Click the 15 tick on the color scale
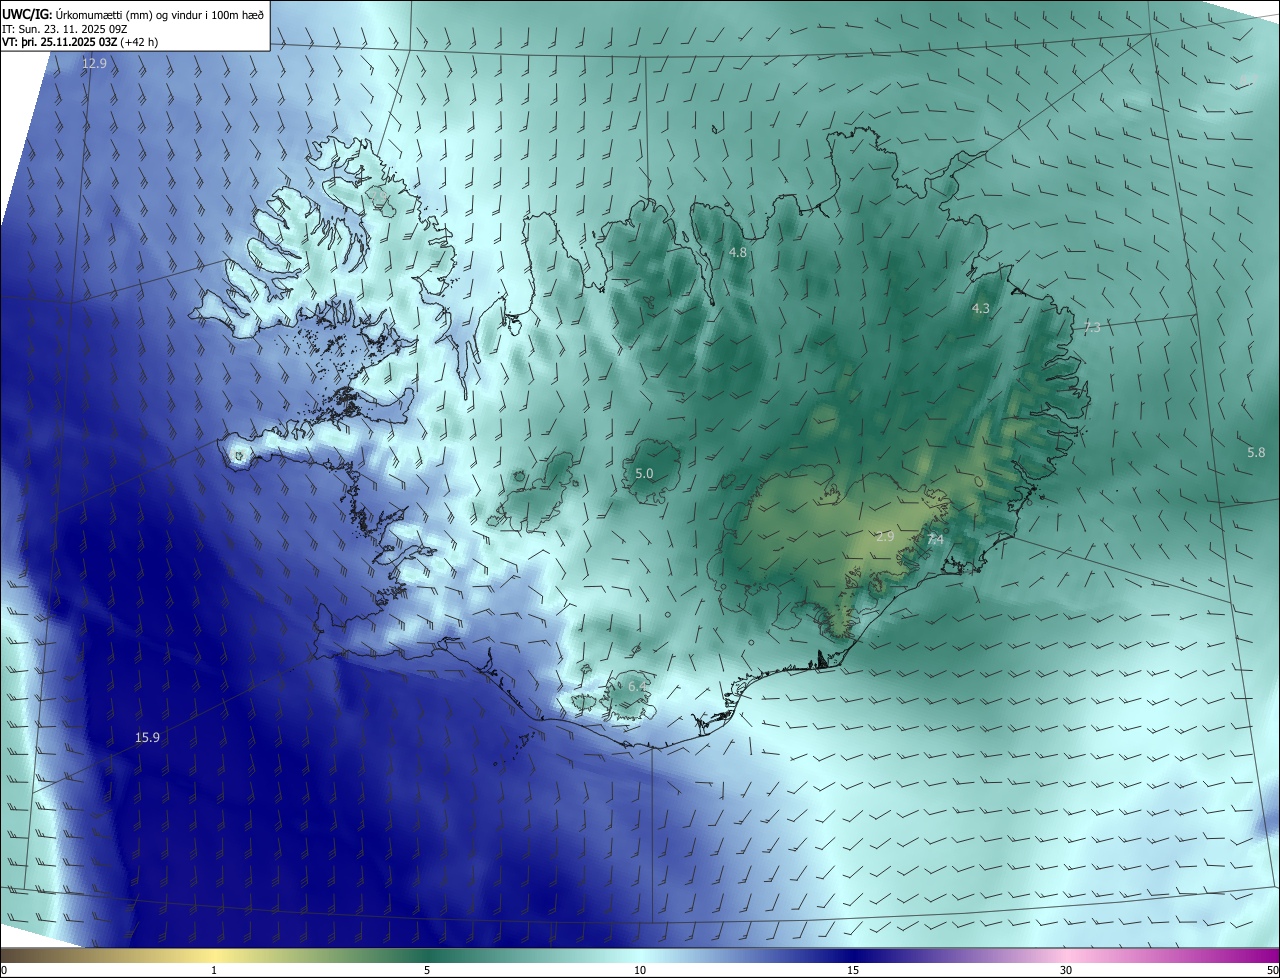This screenshot has height=978, width=1280. [853, 970]
